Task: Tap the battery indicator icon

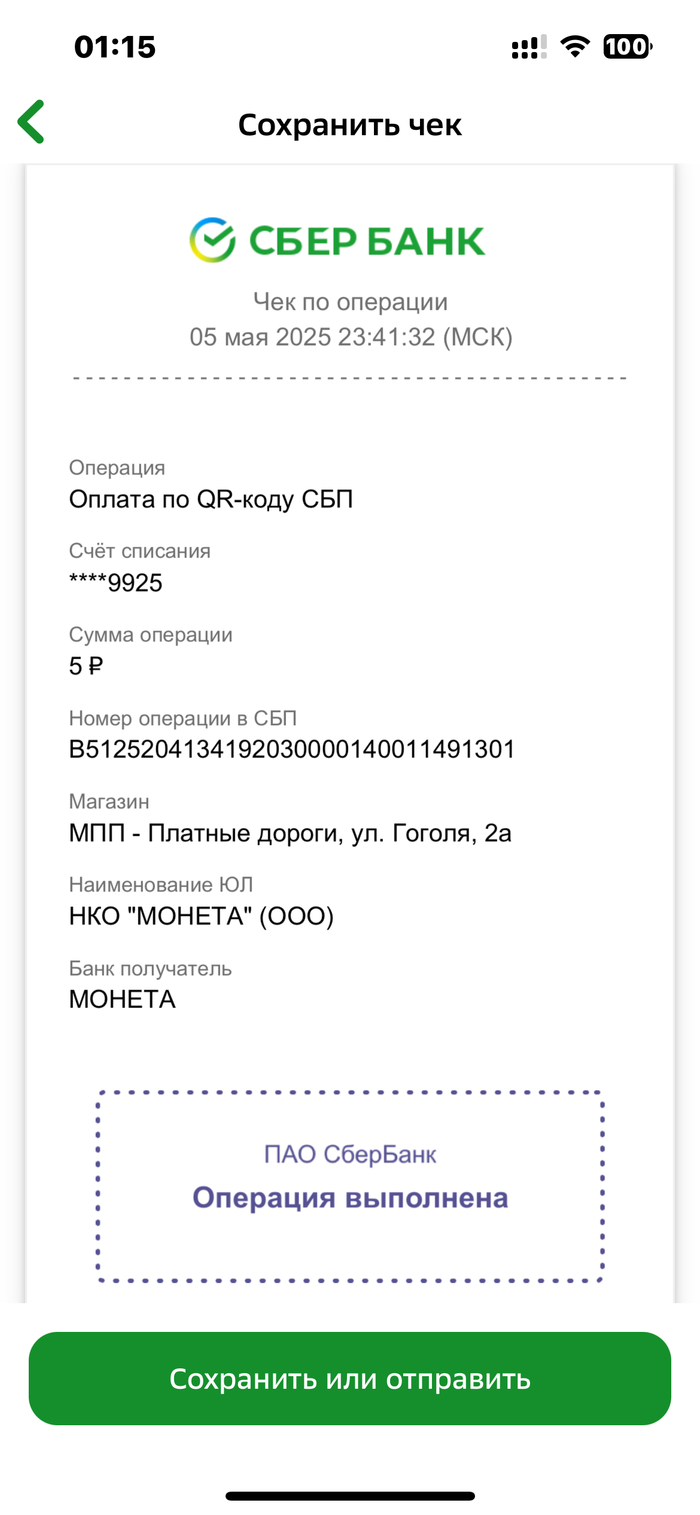Action: (x=627, y=46)
